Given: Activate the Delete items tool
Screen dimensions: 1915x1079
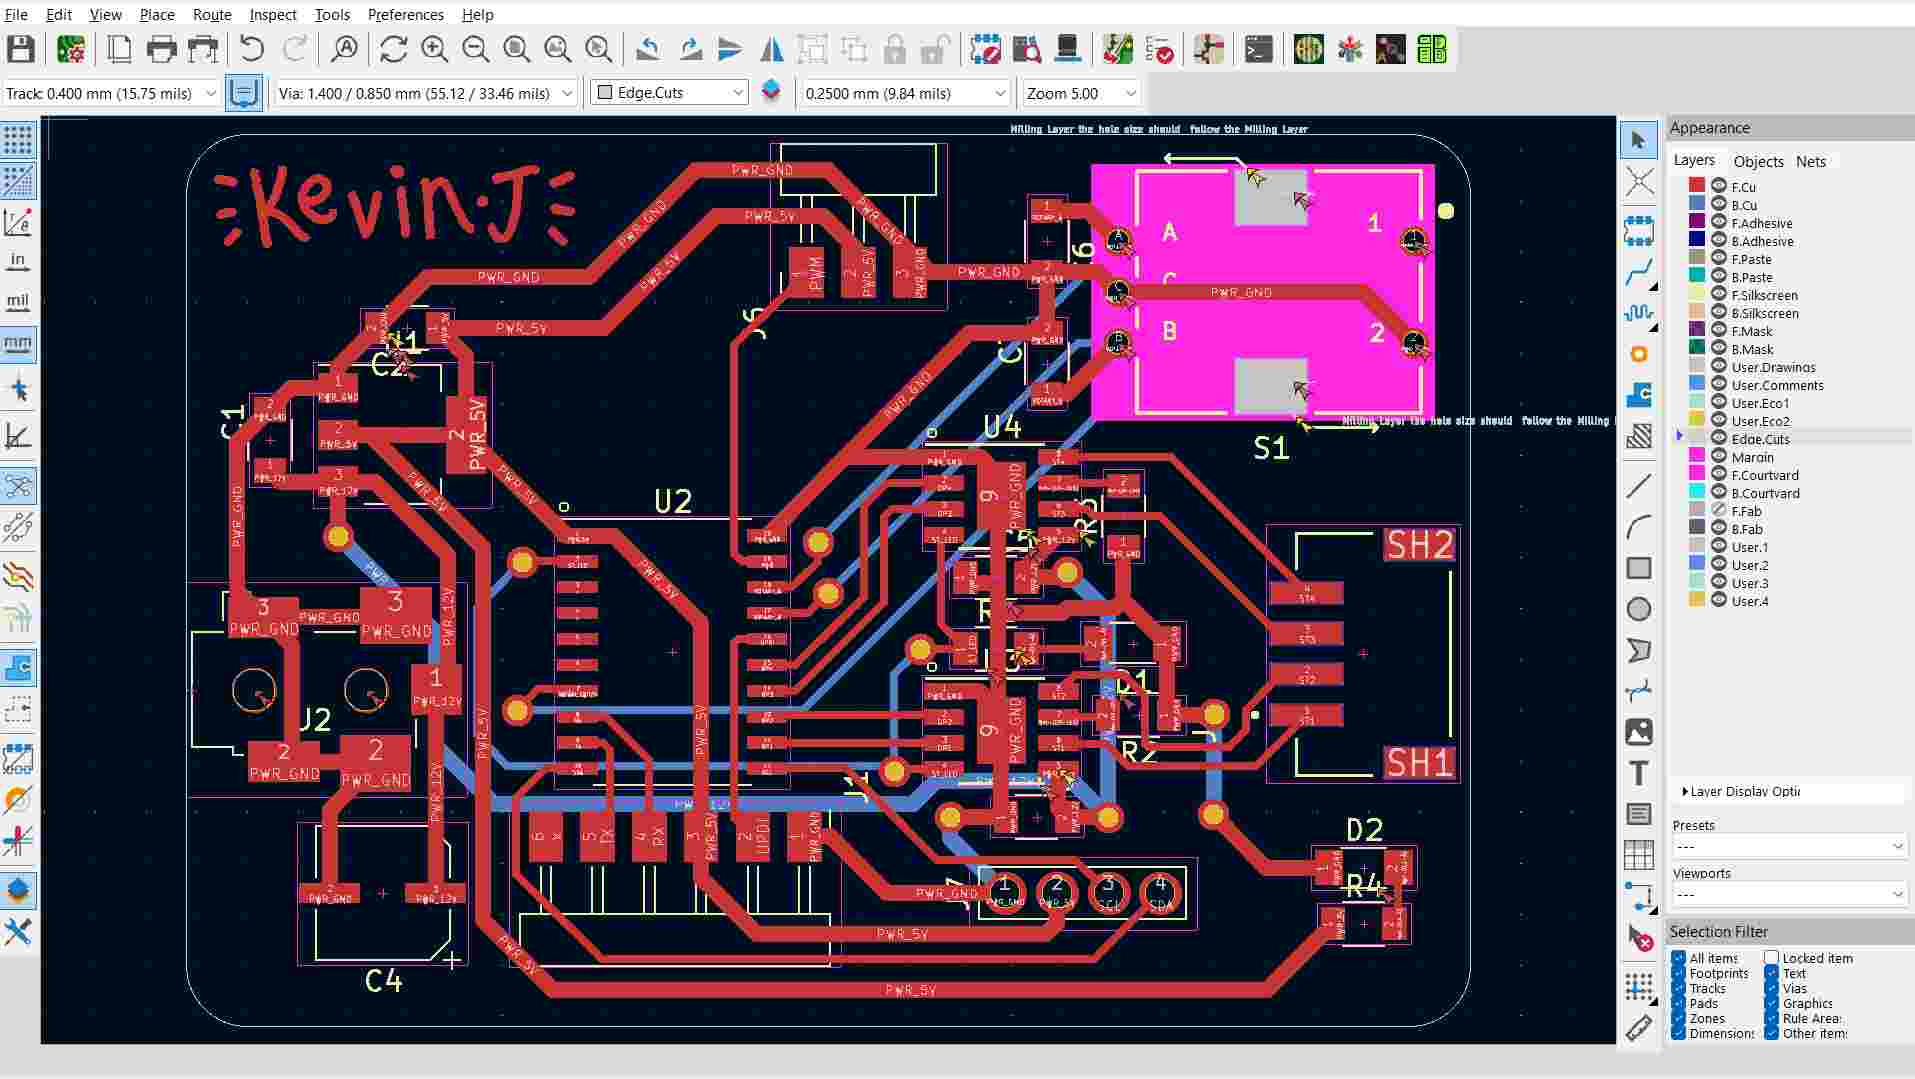Looking at the screenshot, I should [1638, 937].
